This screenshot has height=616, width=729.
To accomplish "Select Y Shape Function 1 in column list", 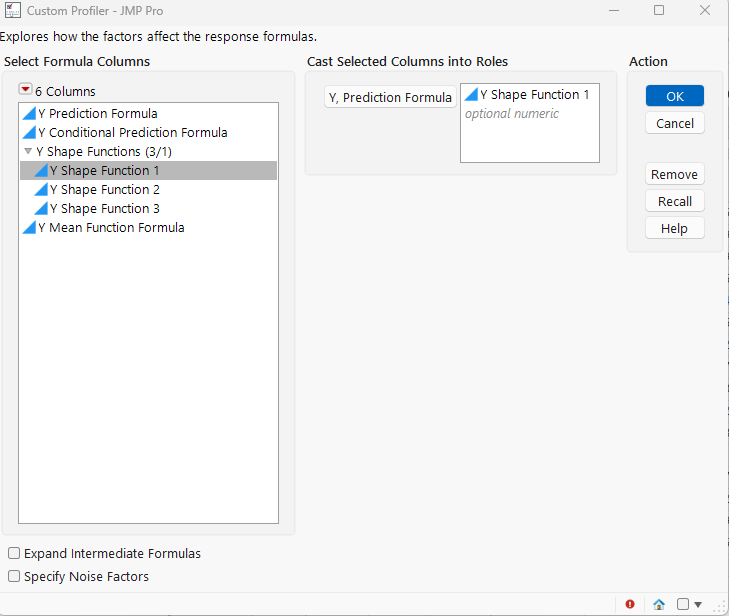I will (105, 170).
